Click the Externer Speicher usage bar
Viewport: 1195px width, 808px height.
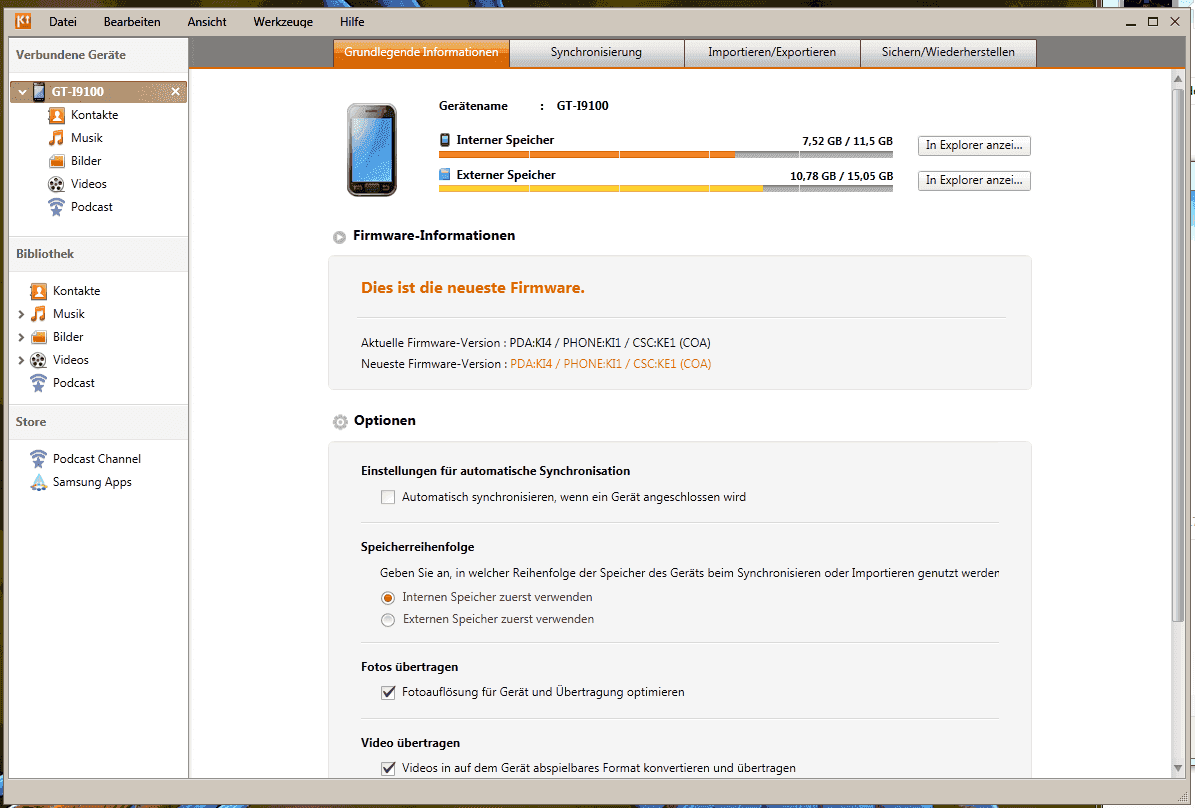pyautogui.click(x=665, y=188)
